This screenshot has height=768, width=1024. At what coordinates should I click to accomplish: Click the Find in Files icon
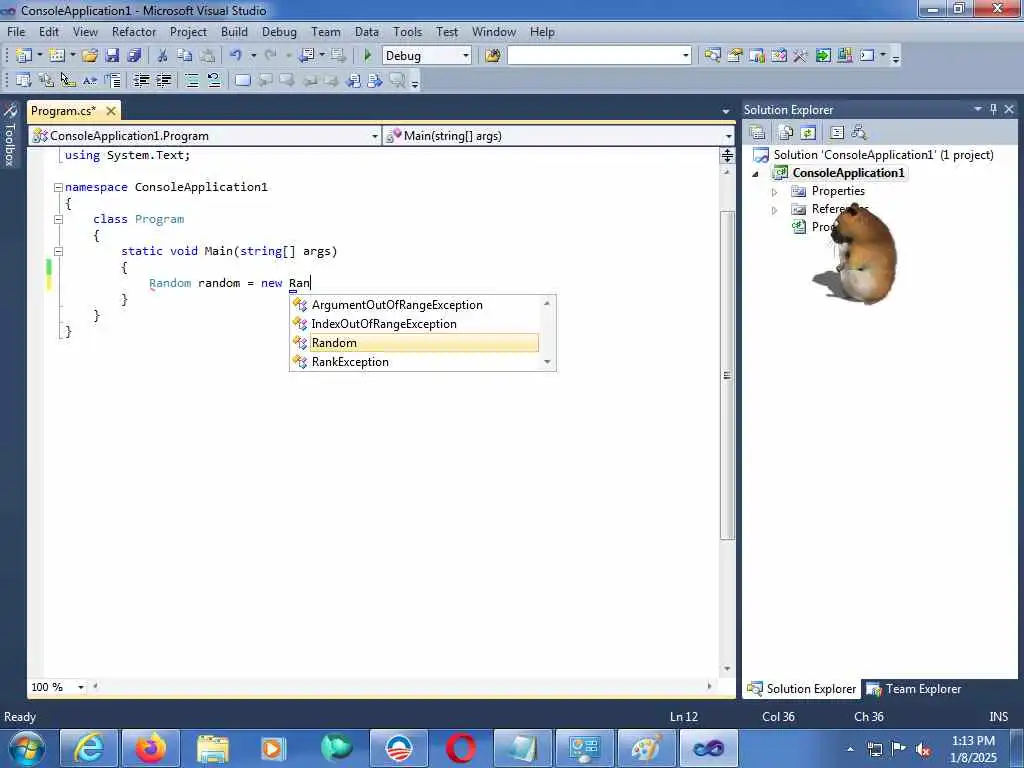(493, 56)
